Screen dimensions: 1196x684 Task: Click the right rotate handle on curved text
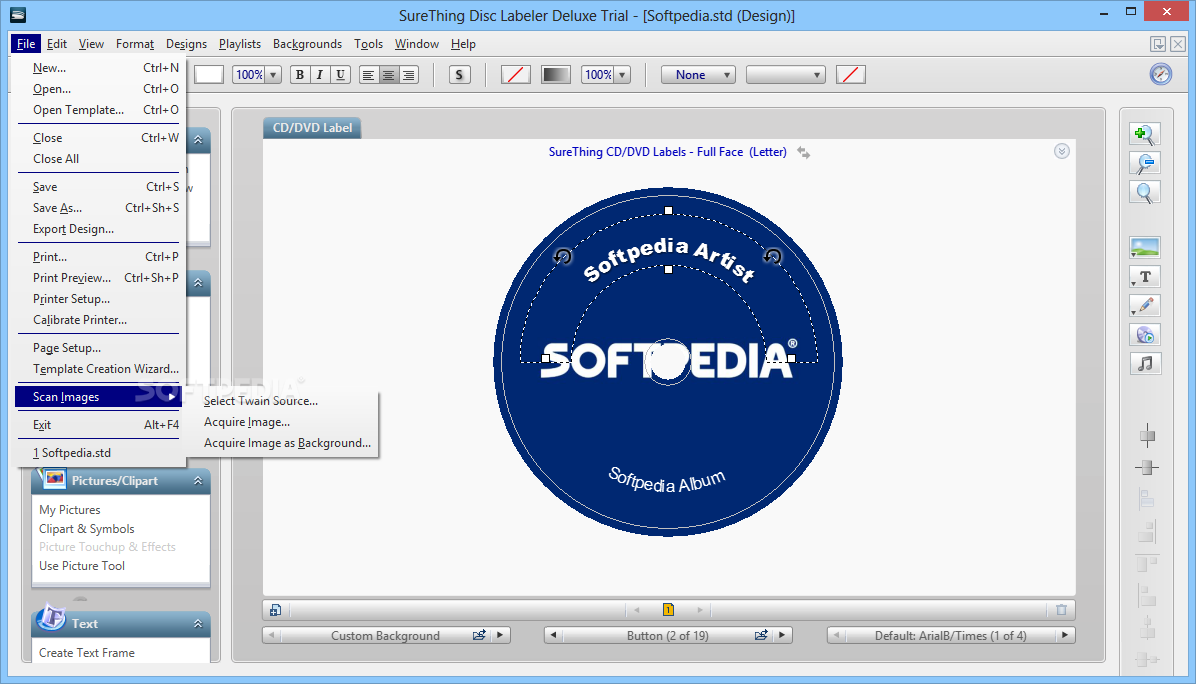[x=773, y=255]
